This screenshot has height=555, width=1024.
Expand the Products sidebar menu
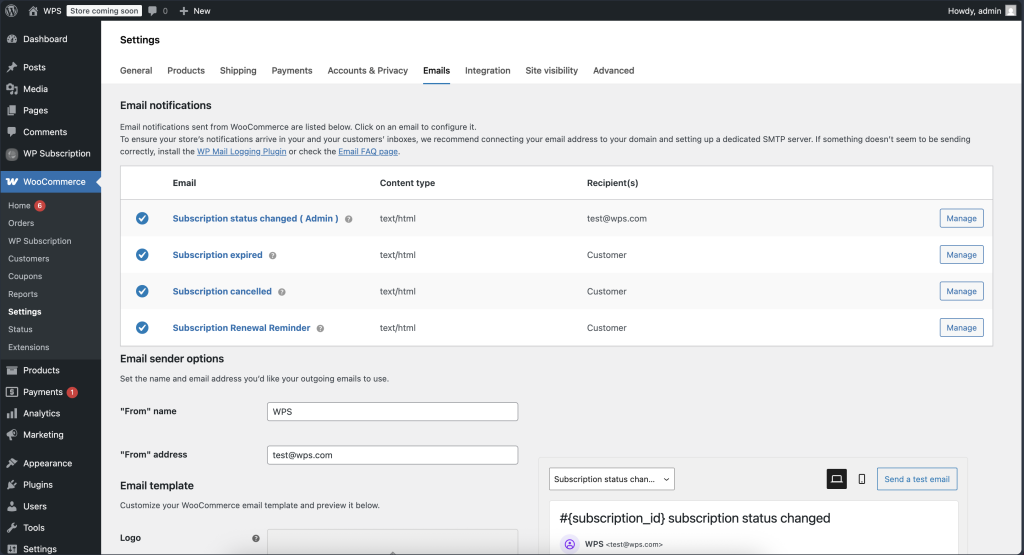click(x=41, y=370)
